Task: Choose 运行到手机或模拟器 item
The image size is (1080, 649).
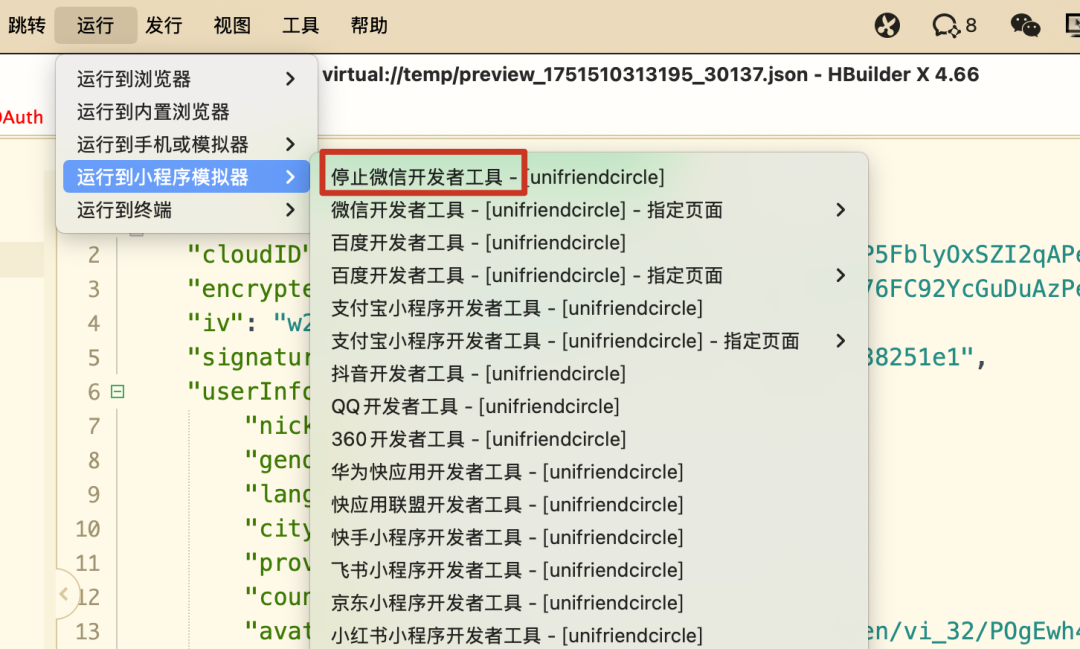Action: point(187,145)
